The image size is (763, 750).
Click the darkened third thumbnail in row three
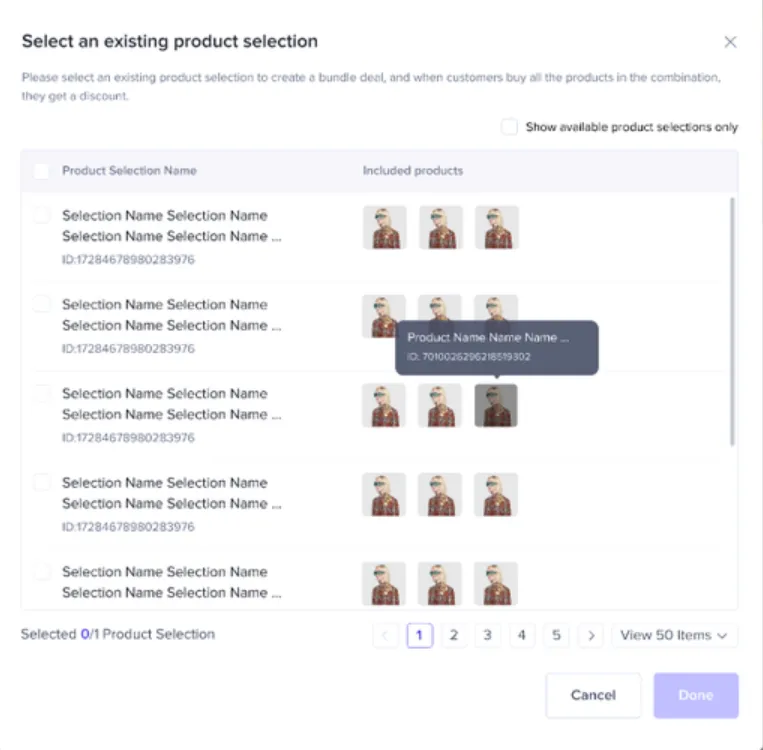496,405
